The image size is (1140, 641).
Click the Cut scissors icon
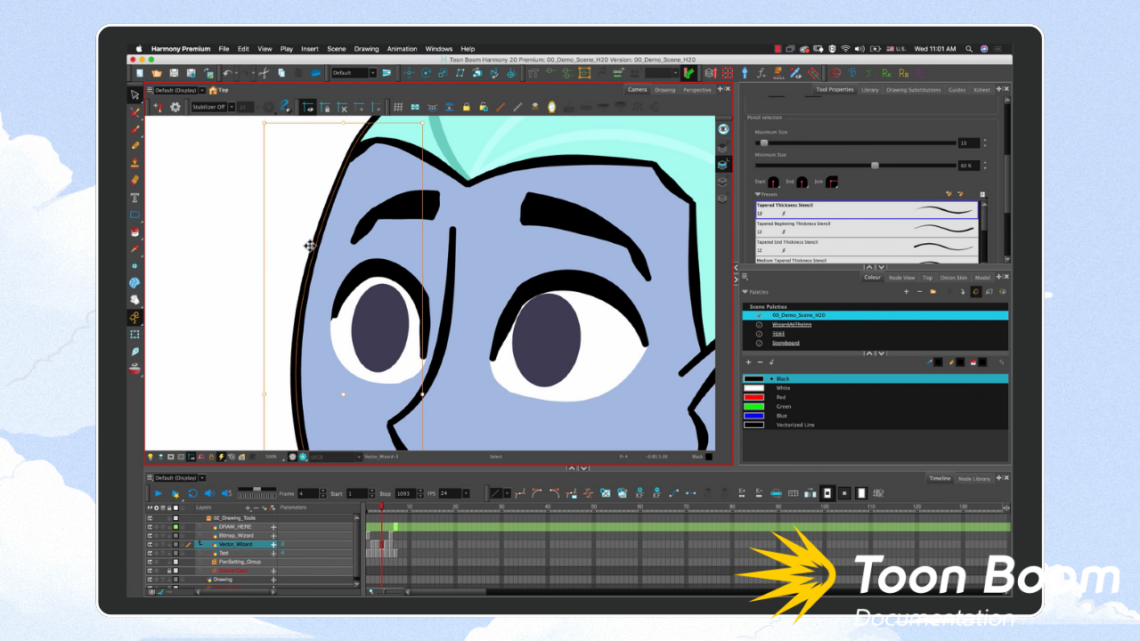(264, 73)
